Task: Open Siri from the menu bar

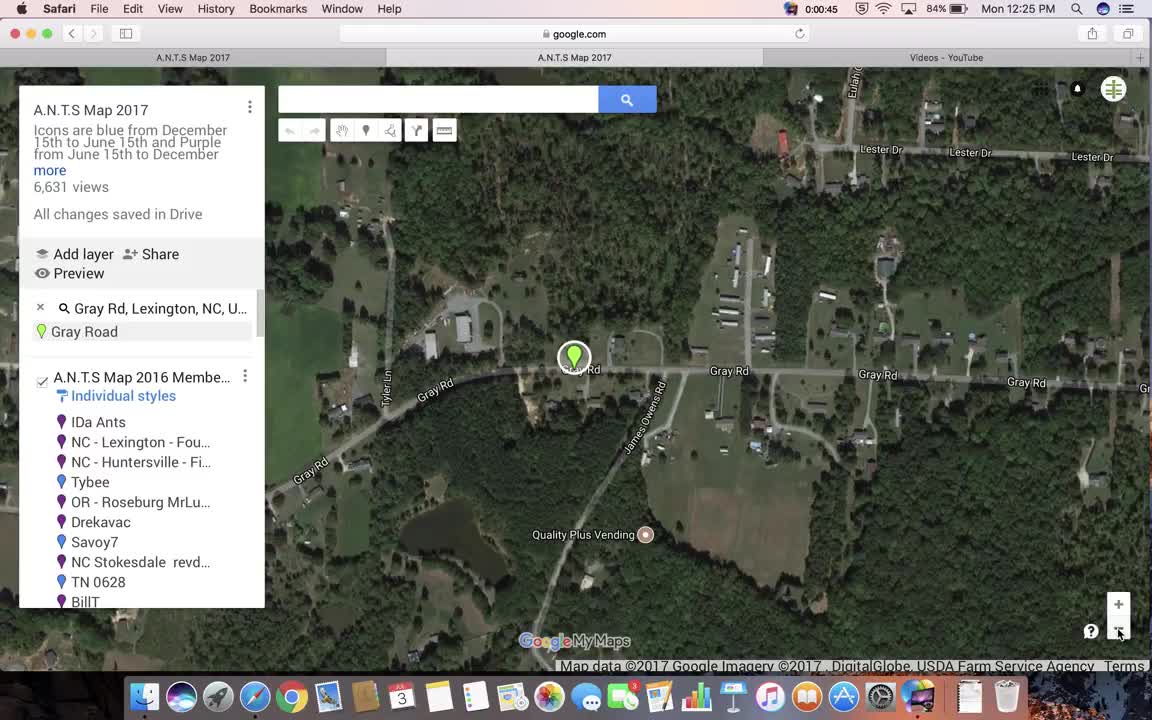Action: tap(1103, 9)
